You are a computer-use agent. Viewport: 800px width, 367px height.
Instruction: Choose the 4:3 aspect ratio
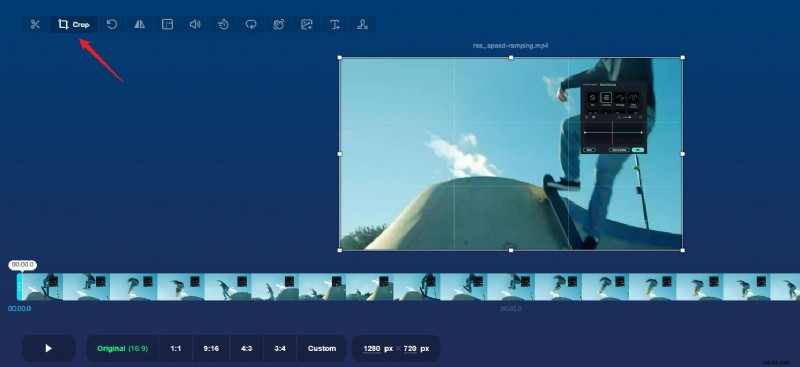pos(246,348)
